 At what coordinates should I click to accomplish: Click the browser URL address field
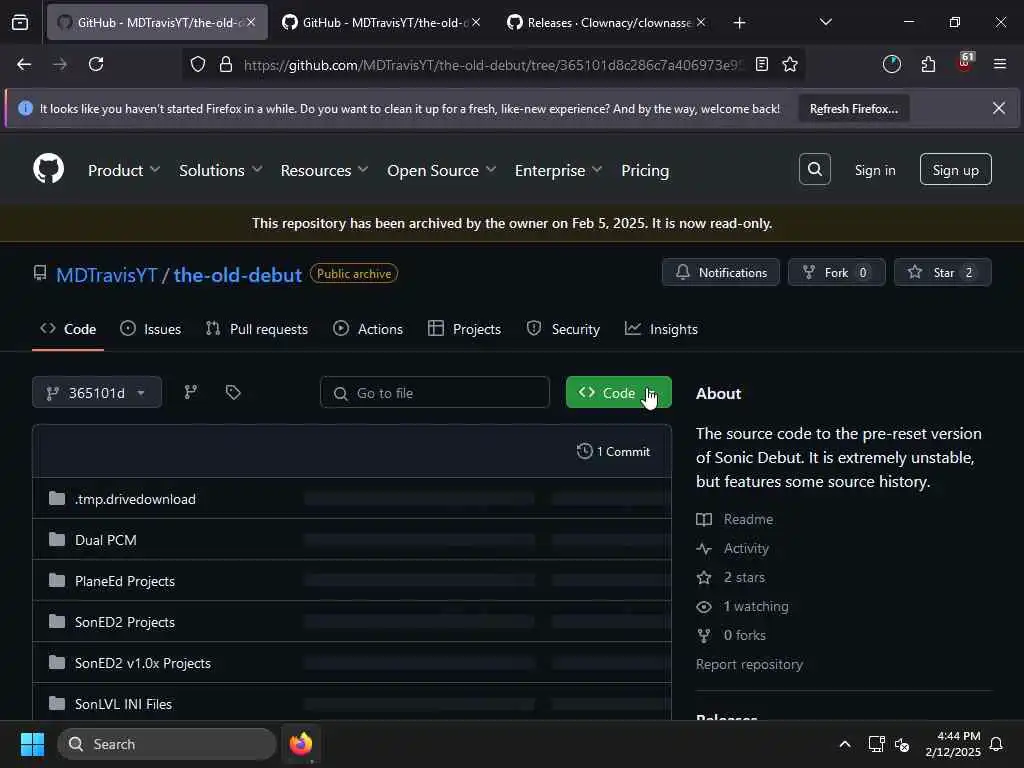[493, 64]
